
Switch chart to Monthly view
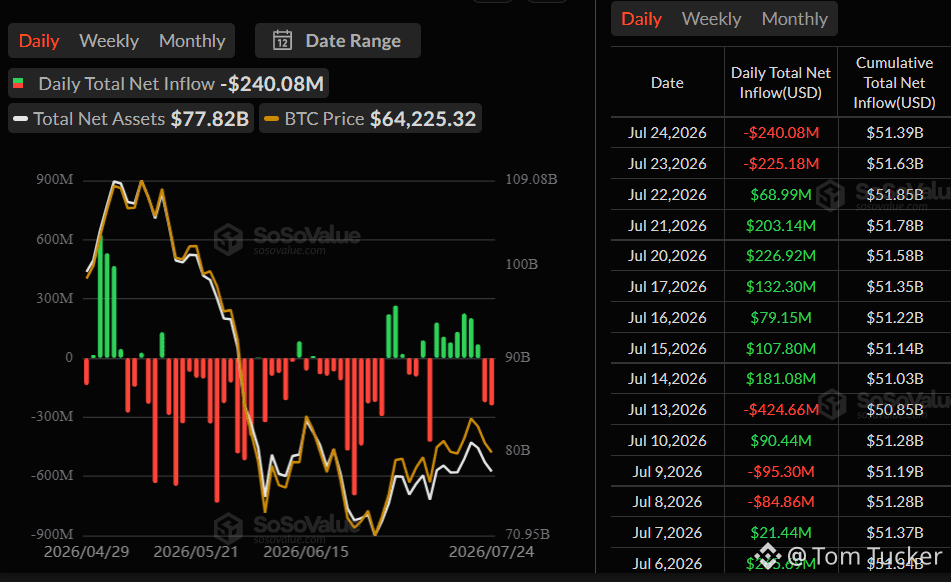pyautogui.click(x=192, y=41)
